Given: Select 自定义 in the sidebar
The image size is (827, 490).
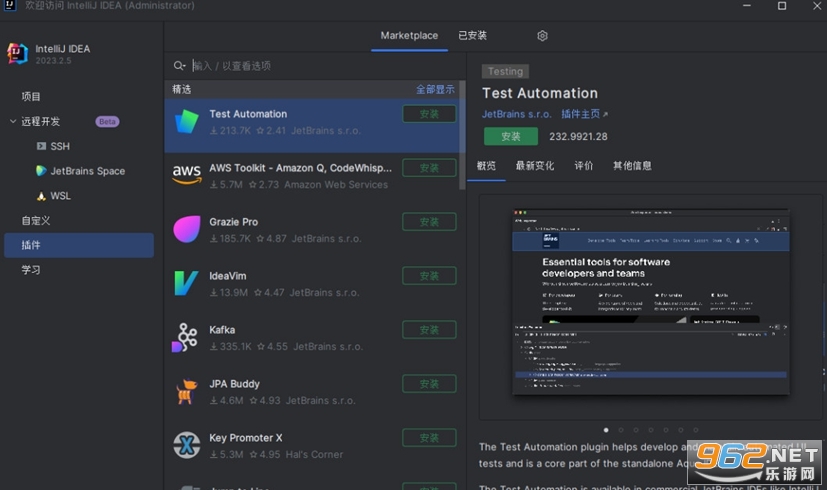Looking at the screenshot, I should (35, 220).
